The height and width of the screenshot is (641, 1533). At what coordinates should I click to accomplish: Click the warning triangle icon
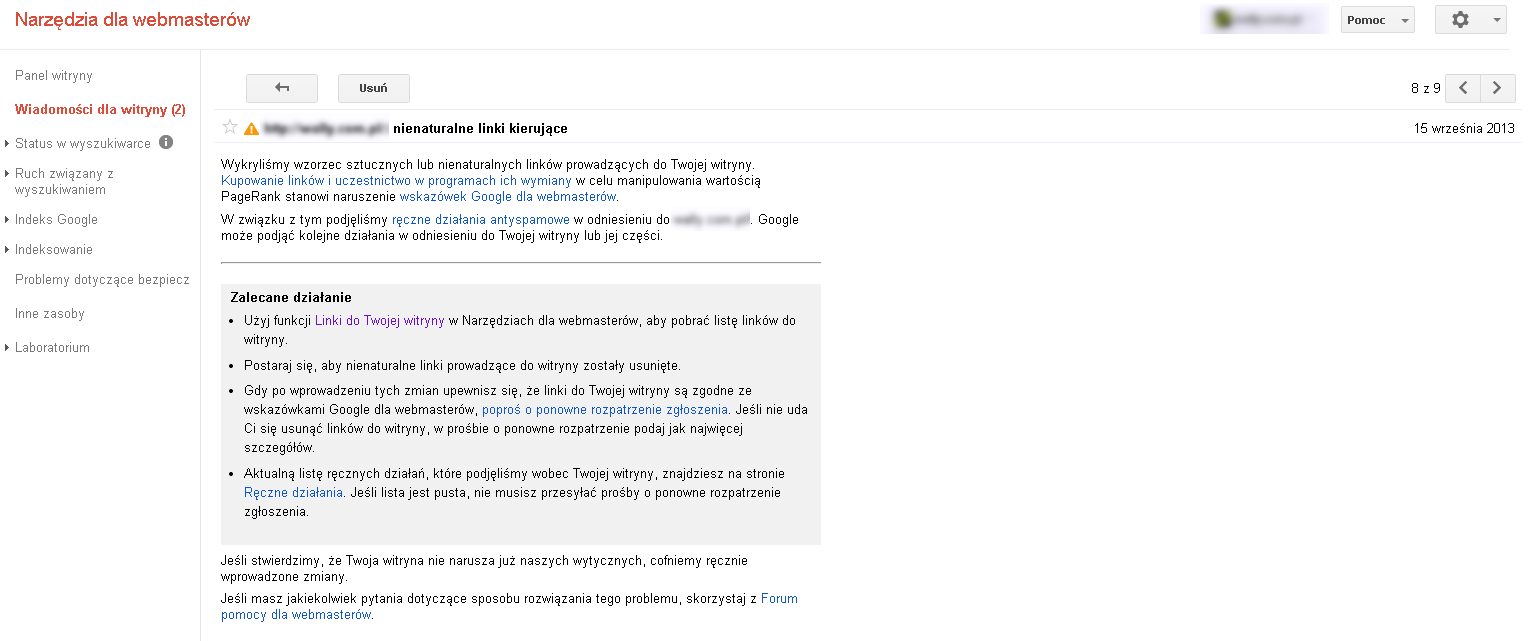[251, 128]
